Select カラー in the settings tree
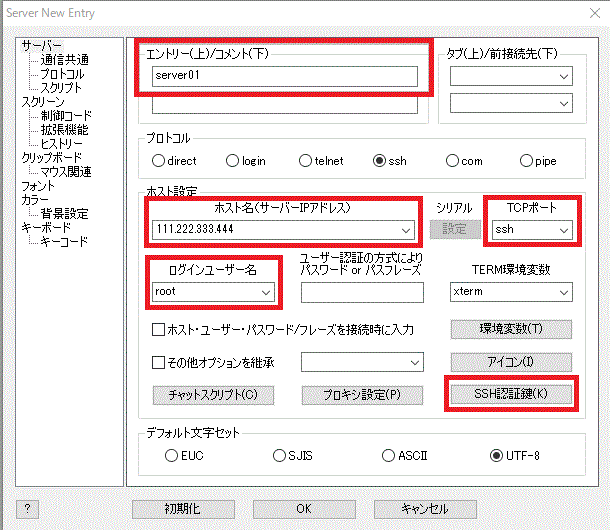 [35, 200]
